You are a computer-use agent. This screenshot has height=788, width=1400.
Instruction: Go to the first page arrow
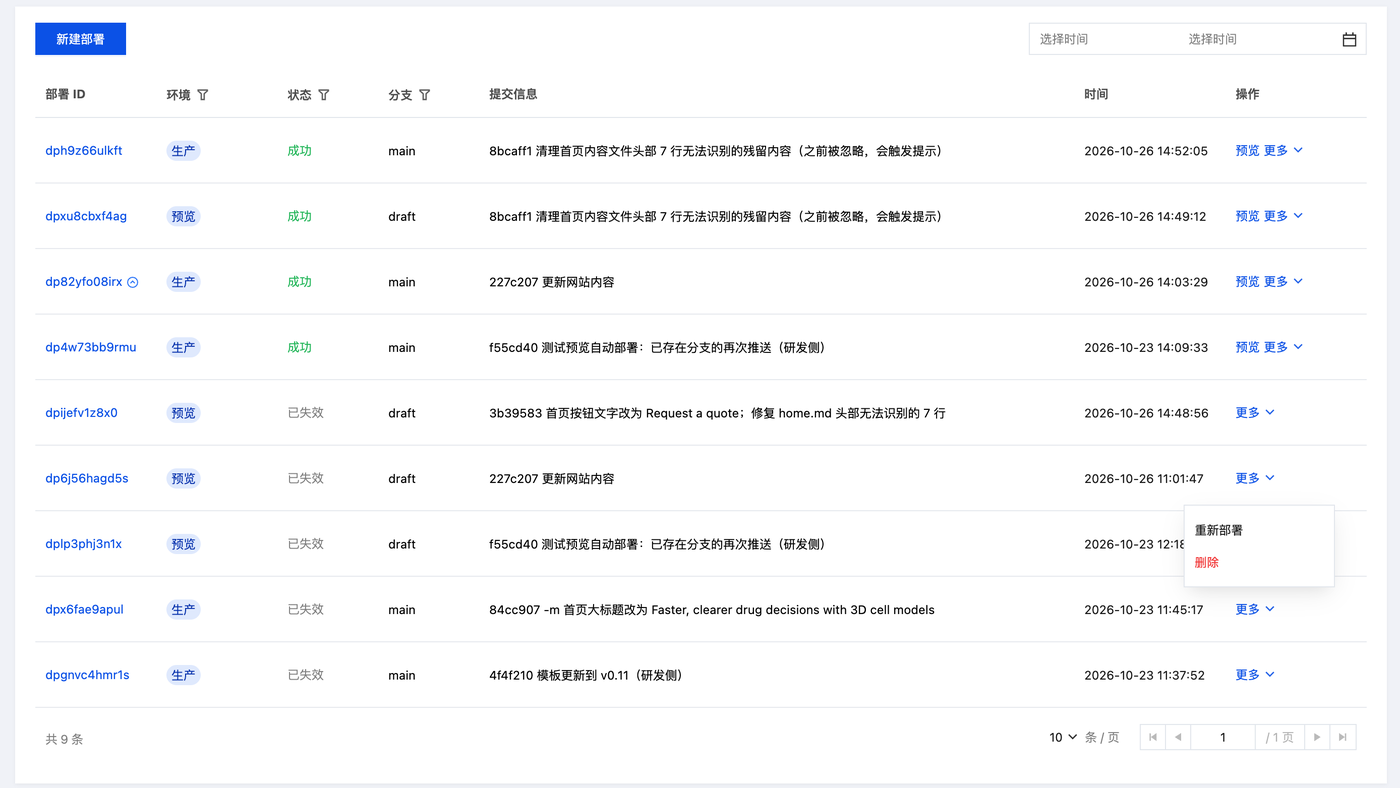point(1153,738)
